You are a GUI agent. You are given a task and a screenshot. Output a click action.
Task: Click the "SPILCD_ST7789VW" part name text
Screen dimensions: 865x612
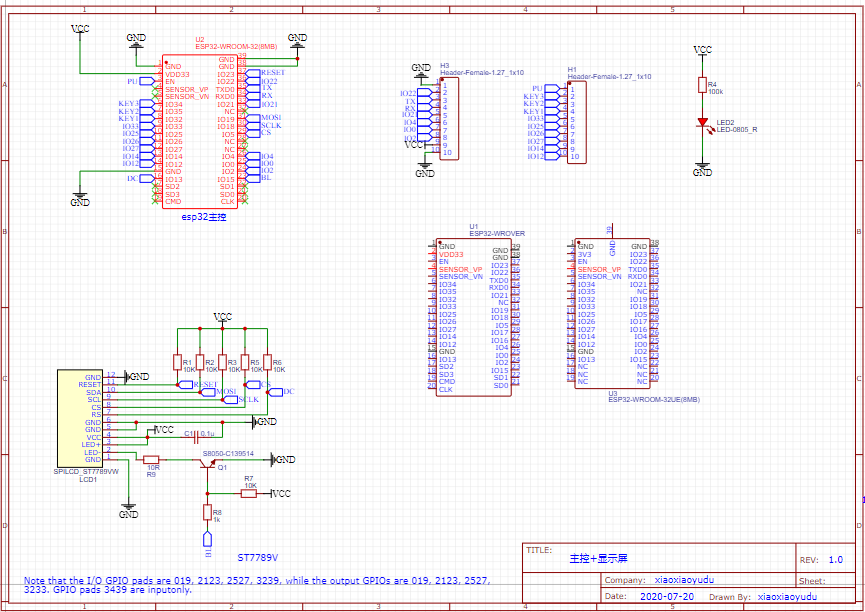pos(86,472)
